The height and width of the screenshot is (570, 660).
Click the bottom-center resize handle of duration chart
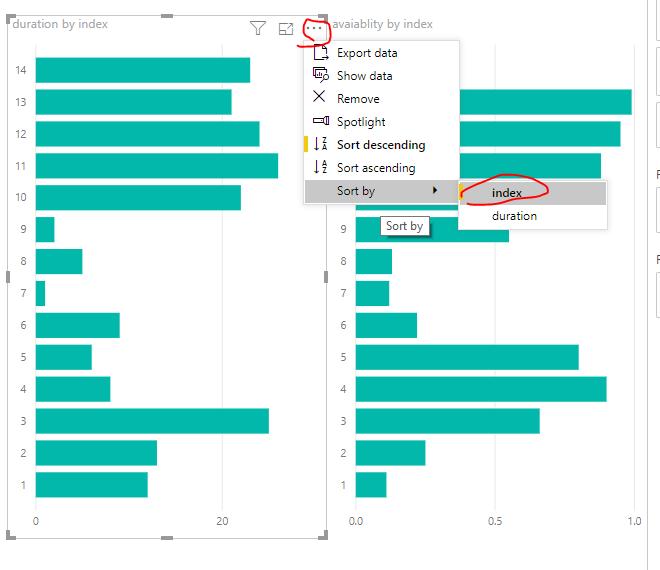click(x=167, y=538)
